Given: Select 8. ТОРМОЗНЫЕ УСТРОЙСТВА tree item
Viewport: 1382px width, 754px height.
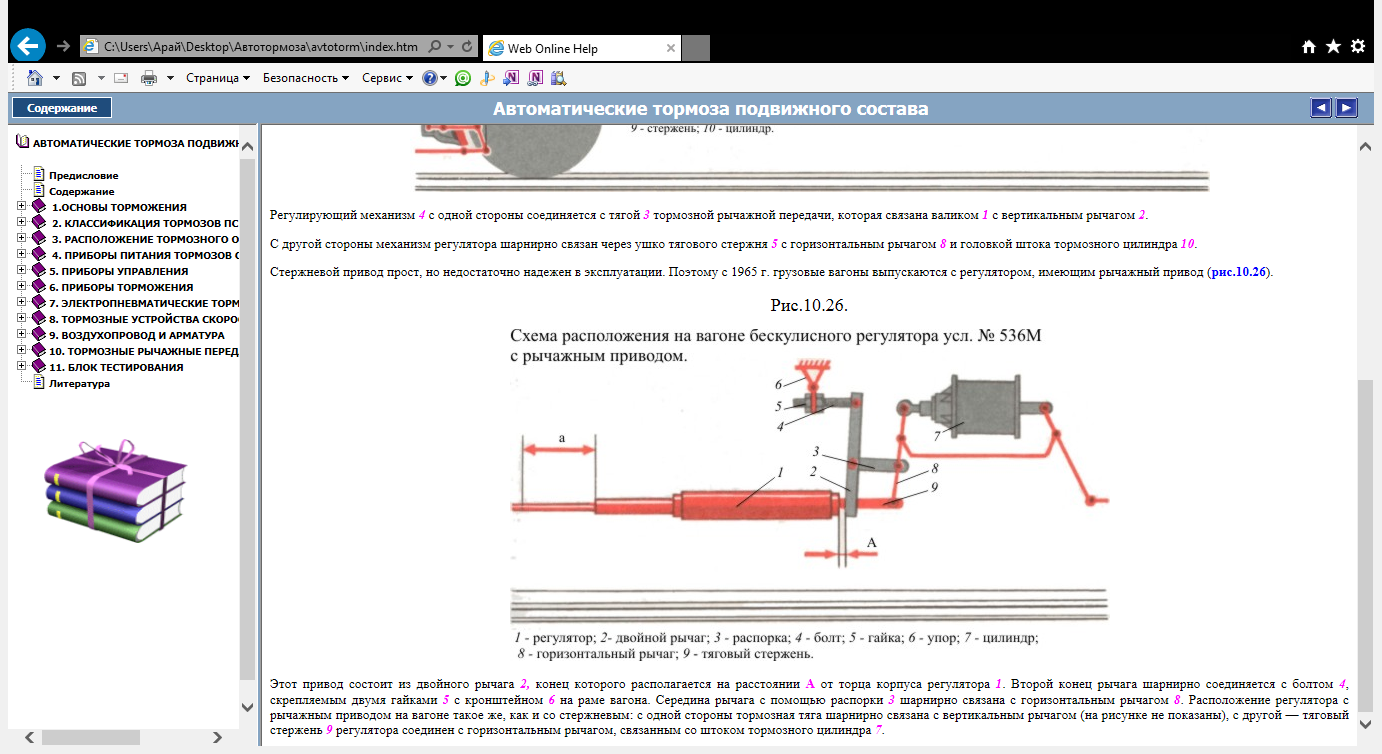Looking at the screenshot, I should (144, 319).
